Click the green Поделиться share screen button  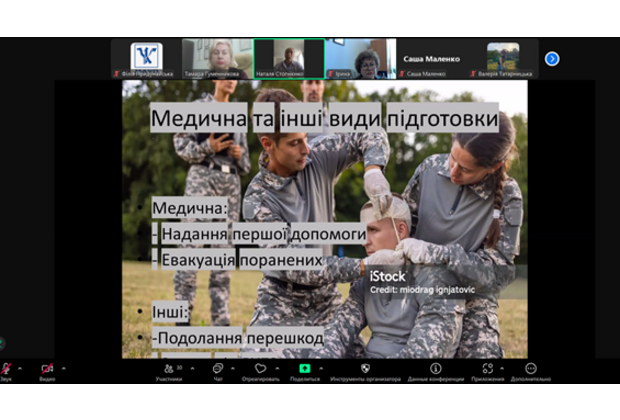304,372
